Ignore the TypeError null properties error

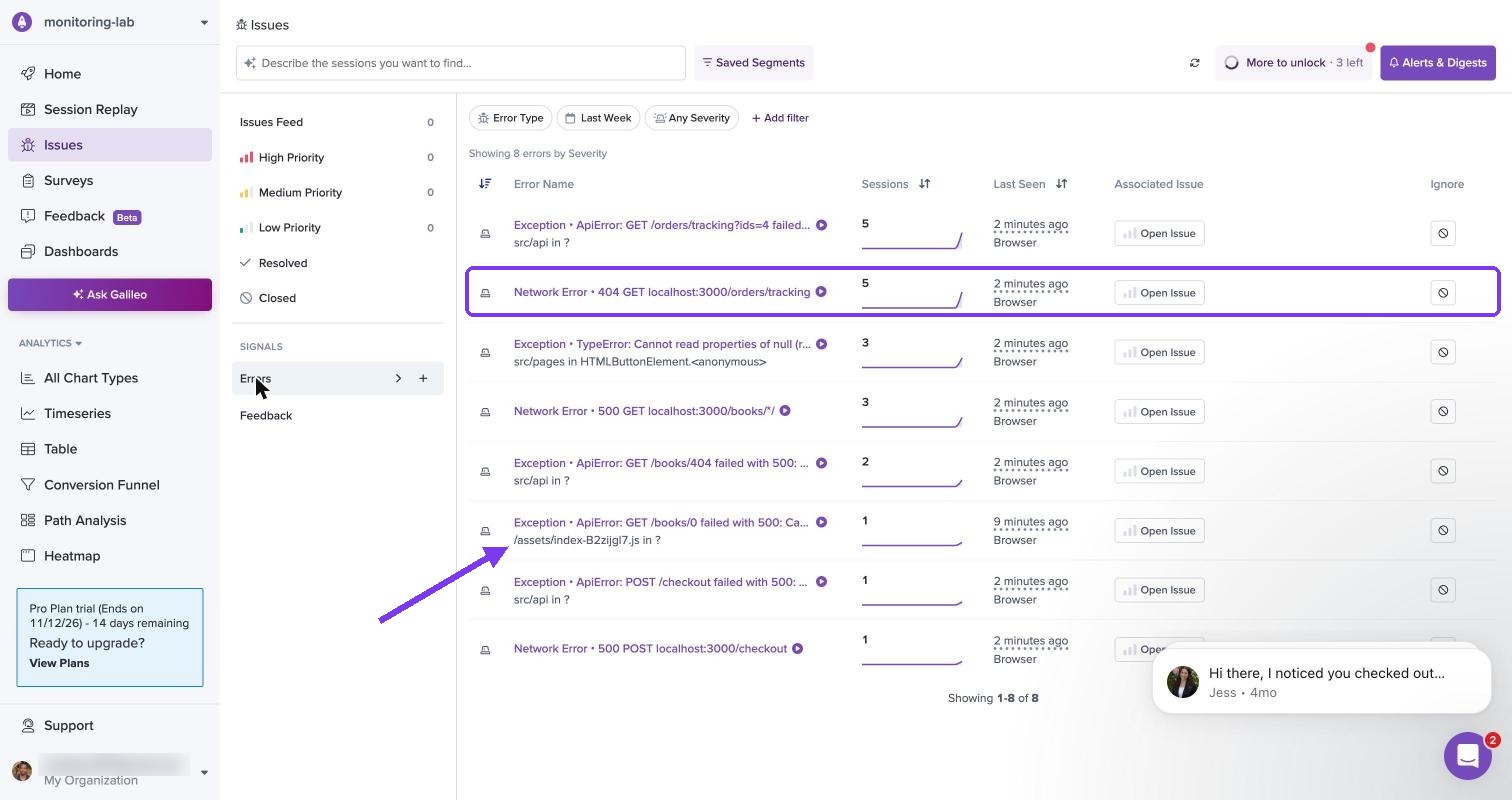[1442, 352]
